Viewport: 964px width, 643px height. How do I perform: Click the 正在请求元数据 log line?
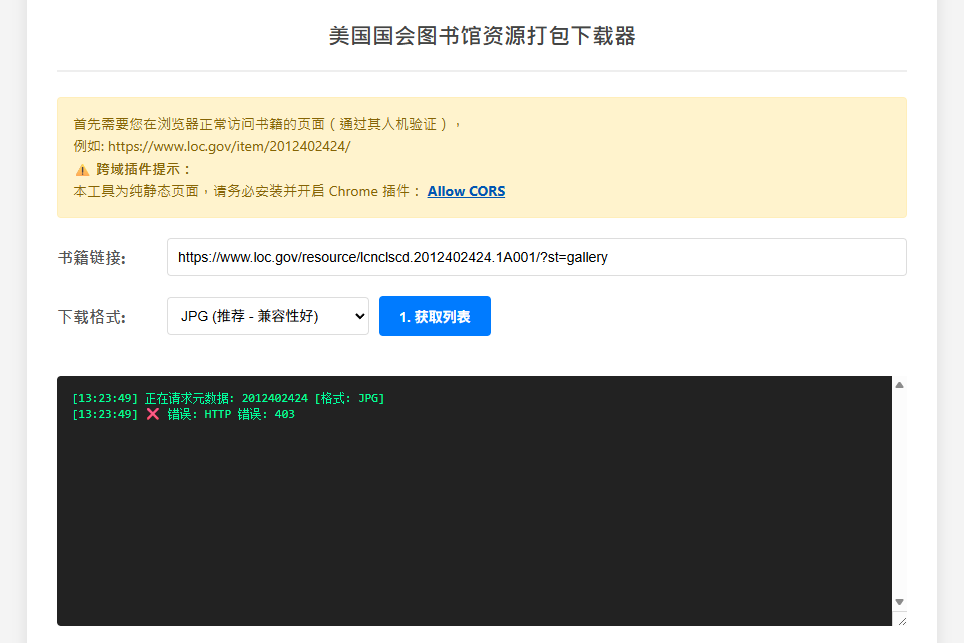pyautogui.click(x=228, y=399)
